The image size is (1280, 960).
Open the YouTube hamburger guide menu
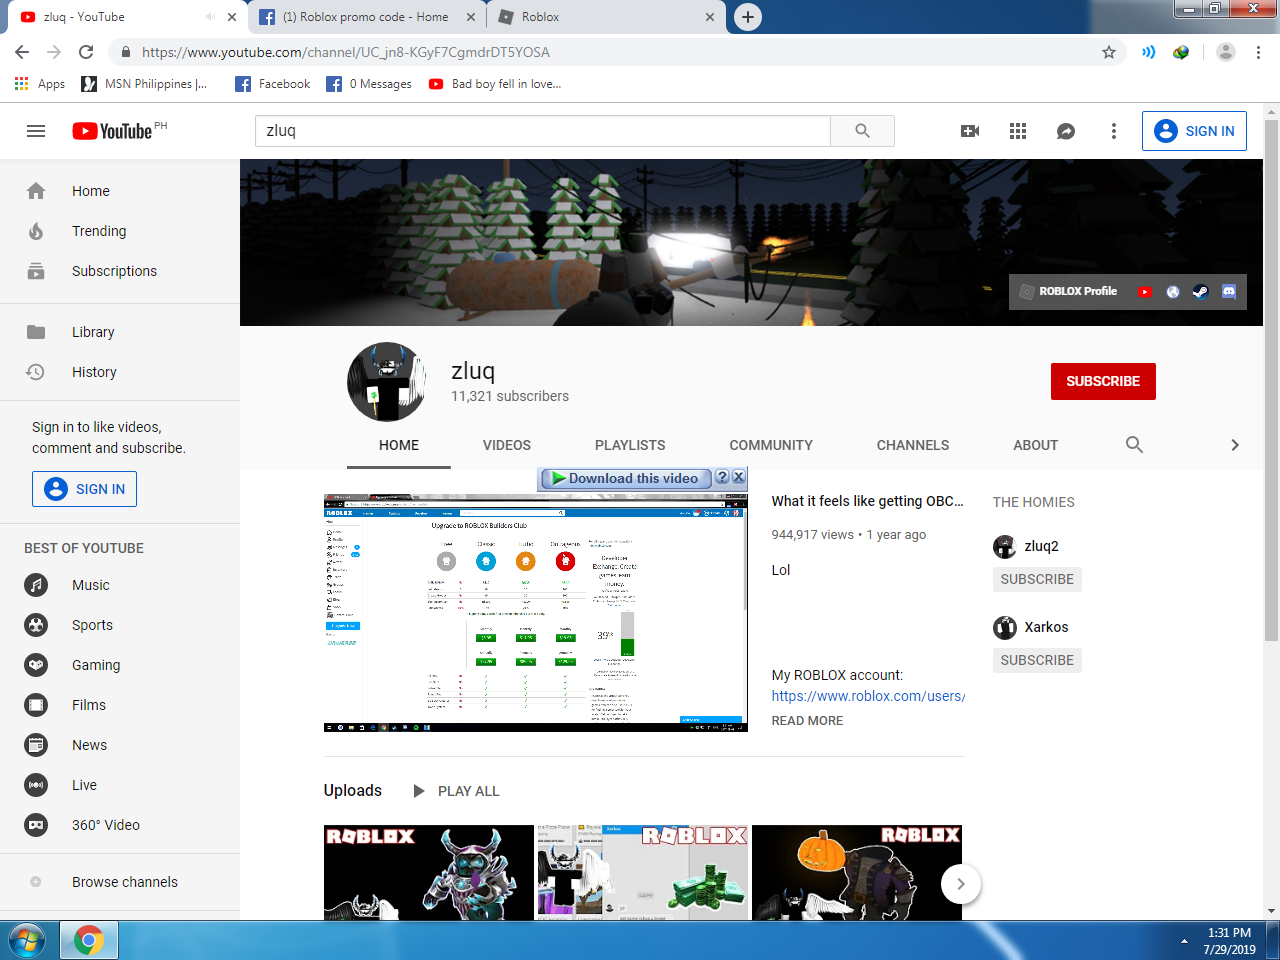pos(36,131)
